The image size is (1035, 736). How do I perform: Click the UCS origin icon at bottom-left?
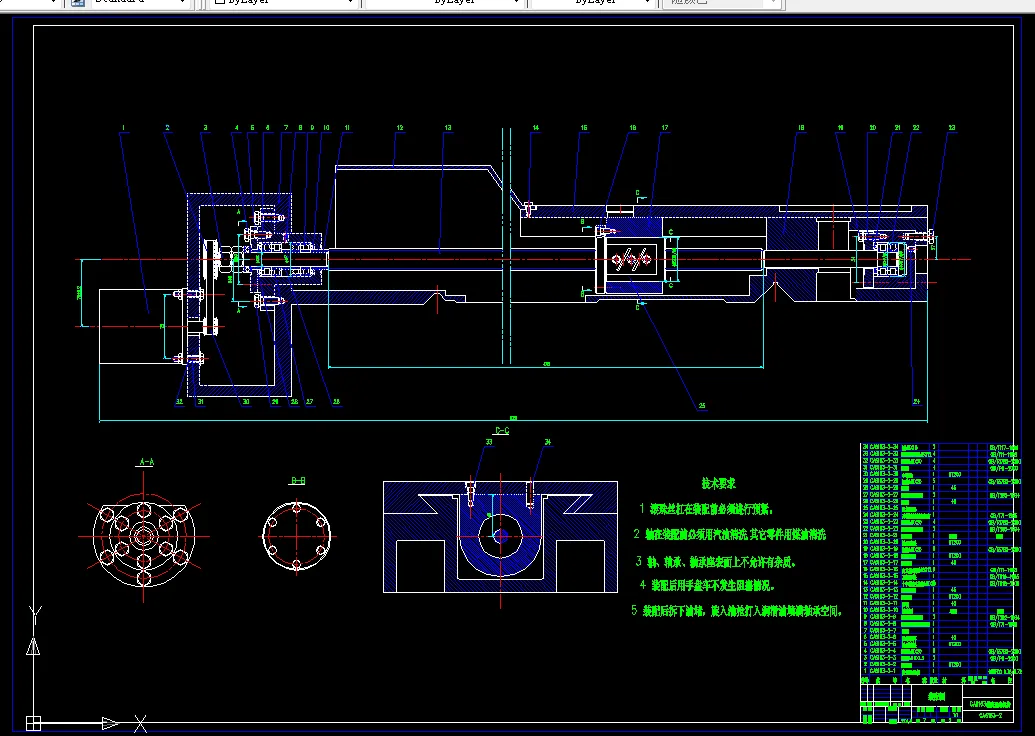pyautogui.click(x=33, y=723)
